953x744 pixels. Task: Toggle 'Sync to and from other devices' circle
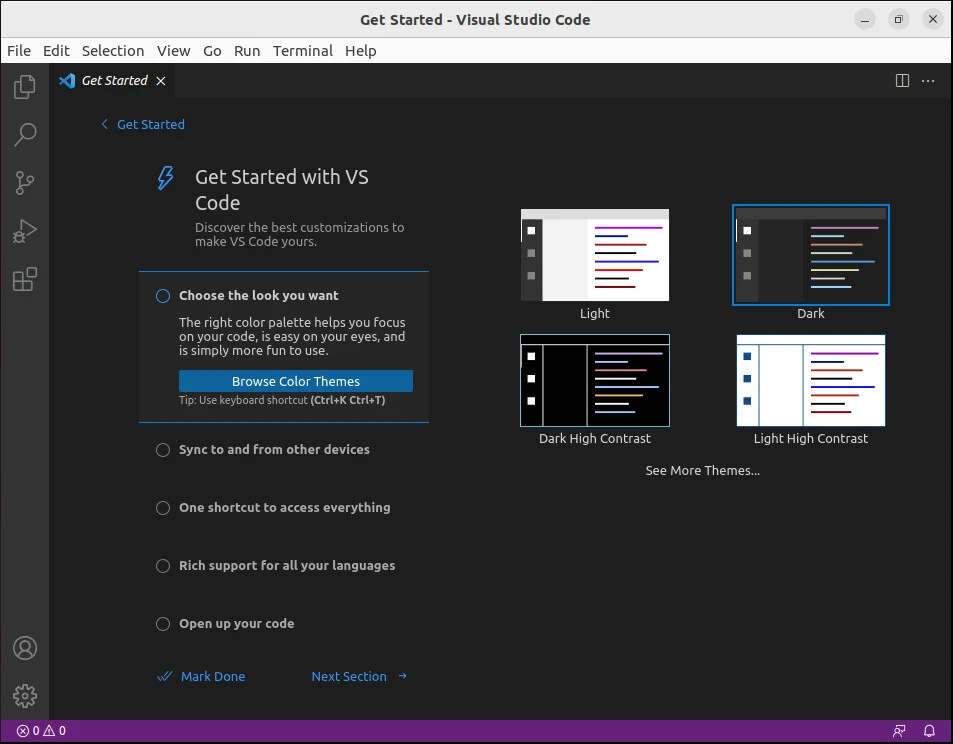[163, 450]
